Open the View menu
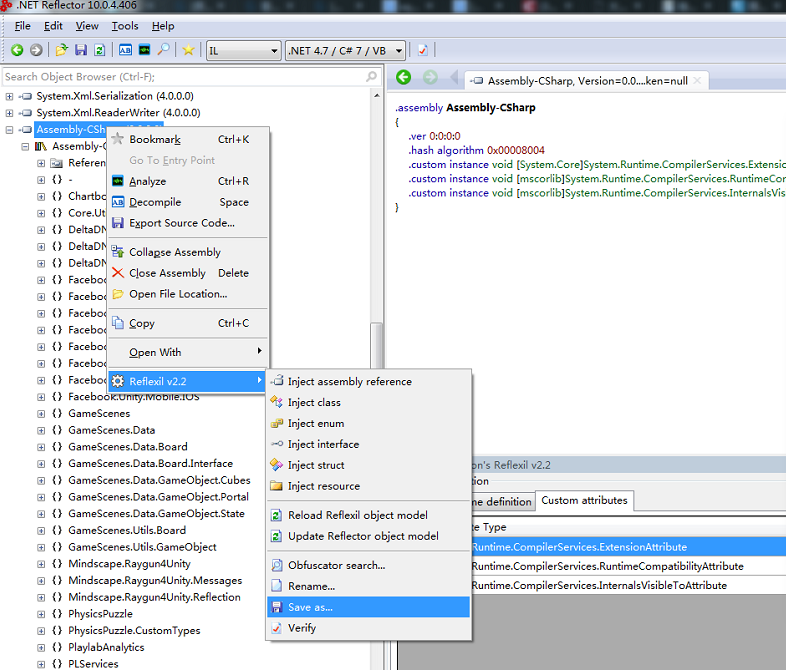The width and height of the screenshot is (786, 670). tap(87, 26)
